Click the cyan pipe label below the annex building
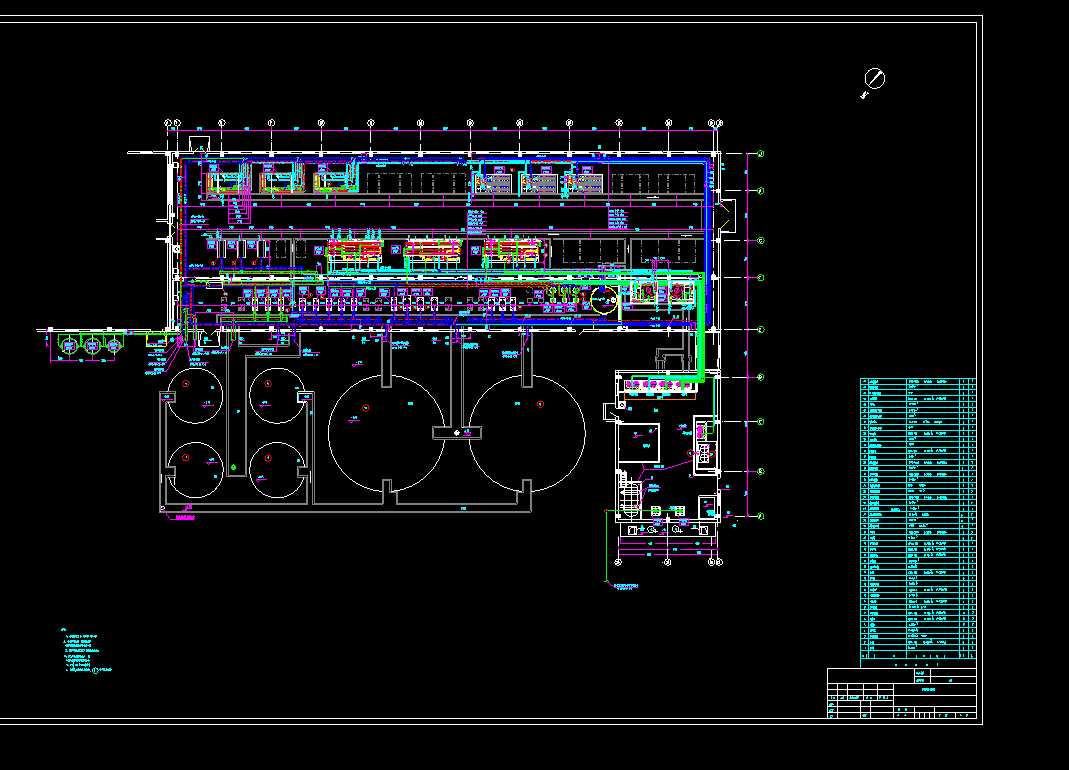This screenshot has height=770, width=1069. [625, 587]
